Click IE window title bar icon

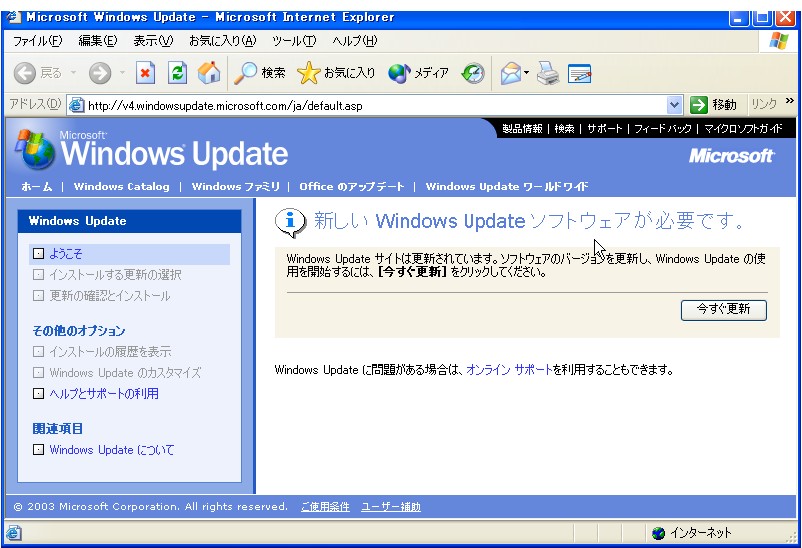click(13, 17)
